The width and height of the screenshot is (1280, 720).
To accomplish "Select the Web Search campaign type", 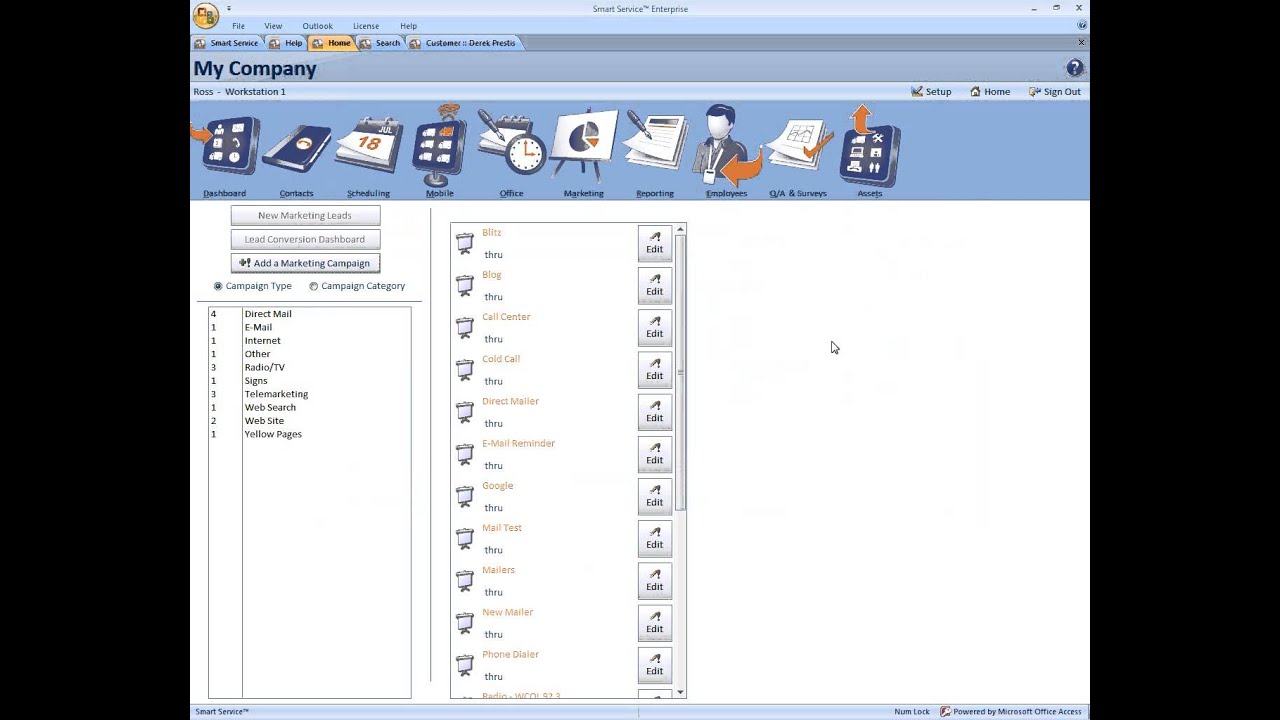I will pyautogui.click(x=309, y=407).
